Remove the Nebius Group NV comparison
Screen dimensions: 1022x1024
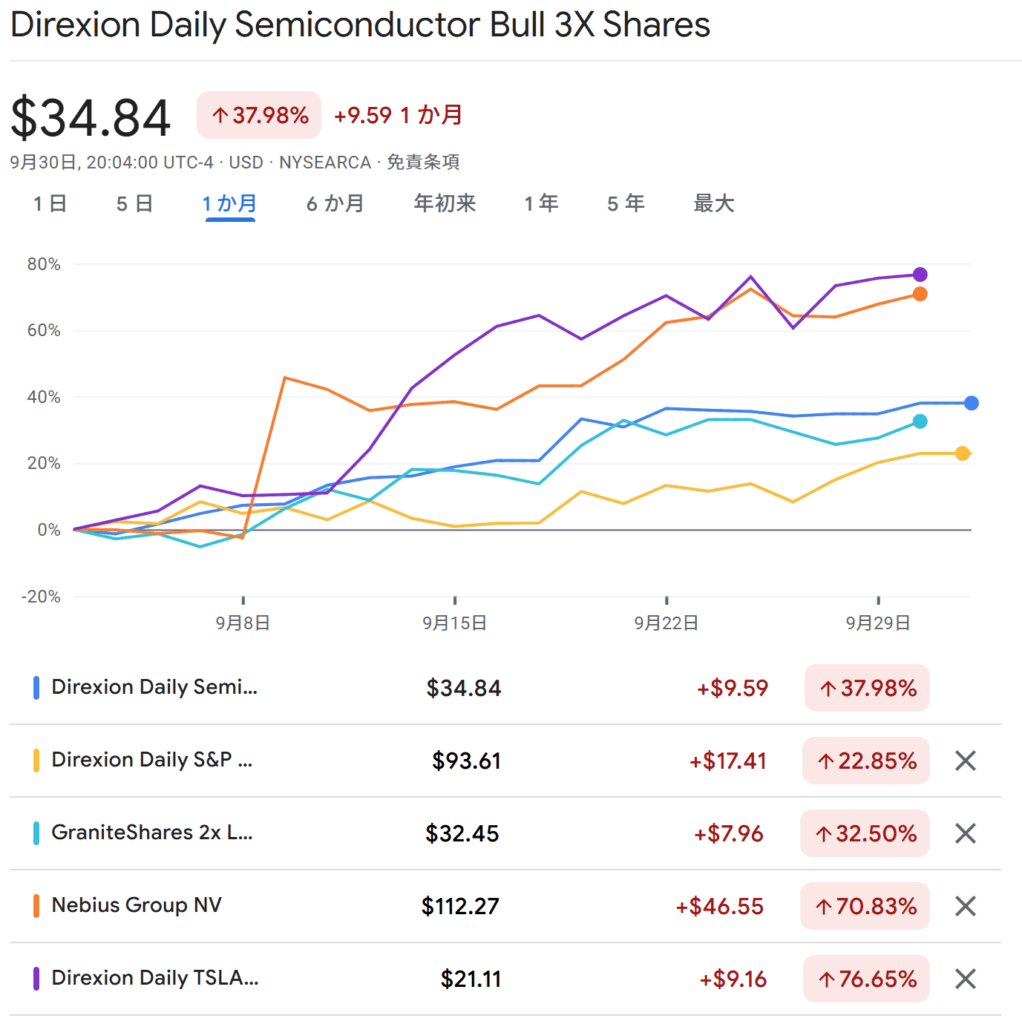point(964,906)
